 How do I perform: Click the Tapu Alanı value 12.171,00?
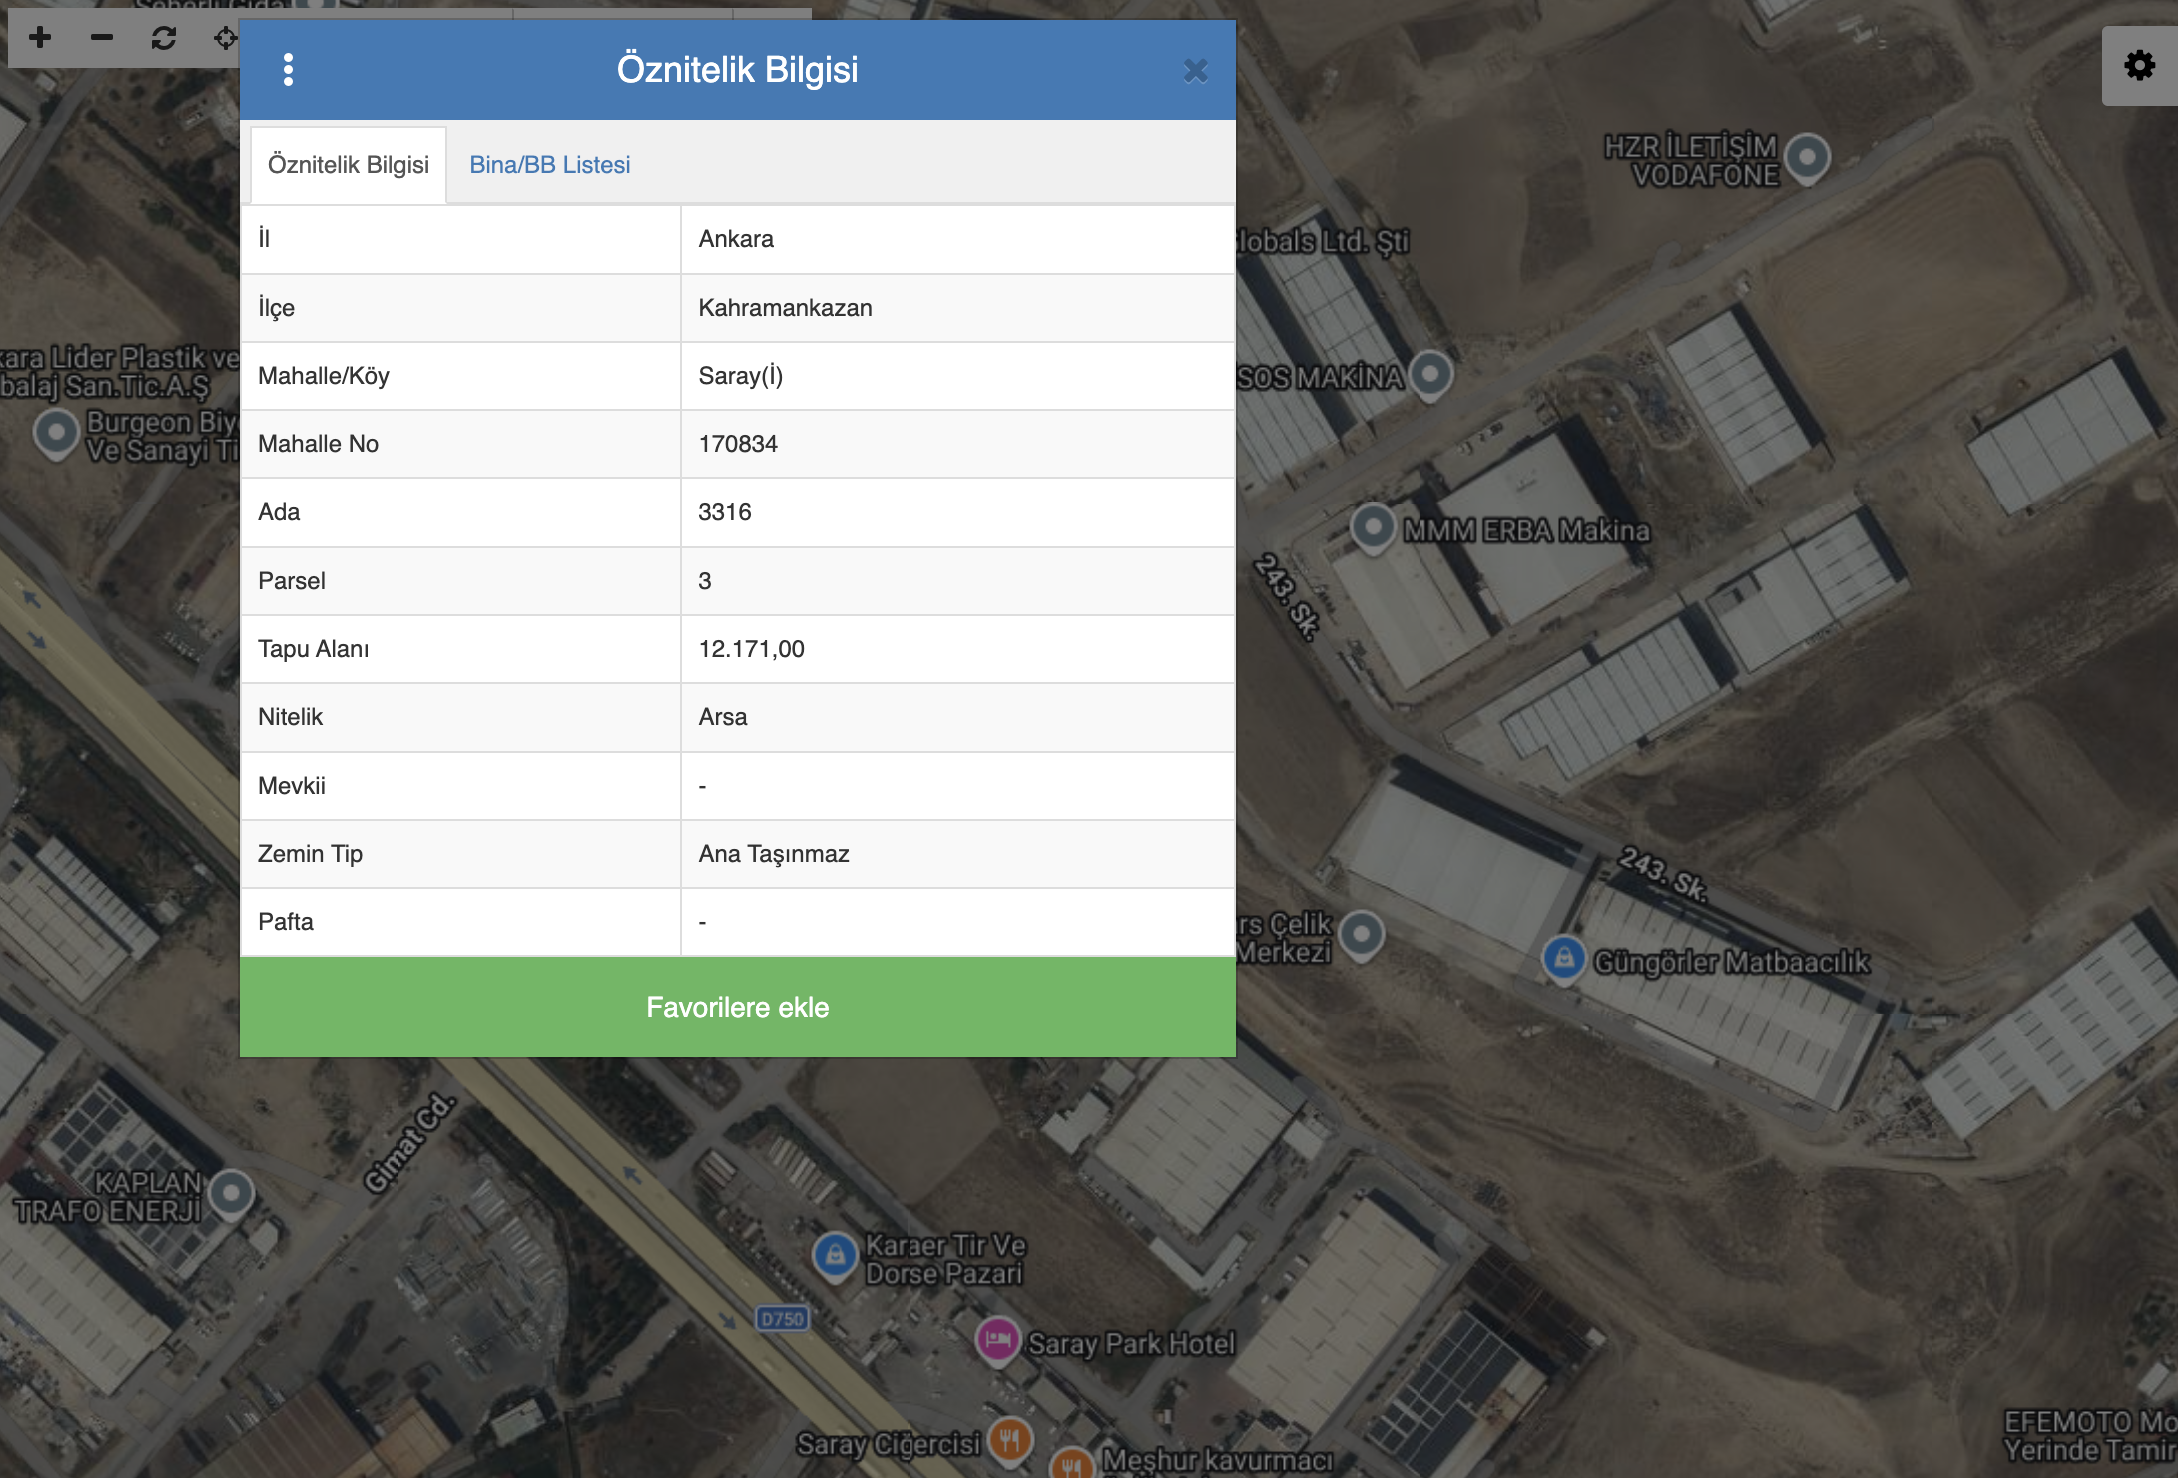pos(751,649)
